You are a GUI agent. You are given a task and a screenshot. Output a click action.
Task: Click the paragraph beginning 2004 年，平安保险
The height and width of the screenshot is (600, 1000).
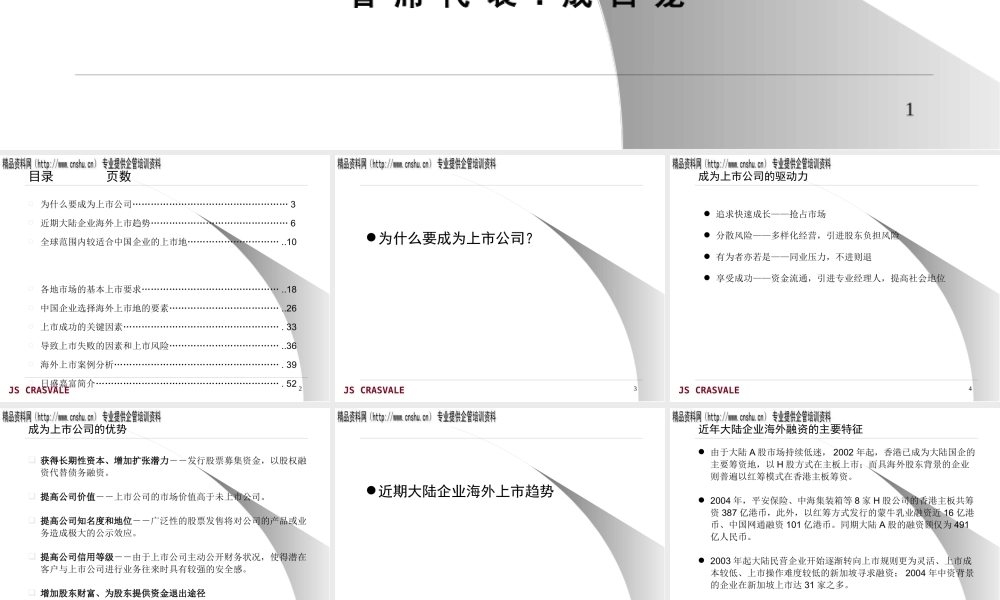coord(842,518)
